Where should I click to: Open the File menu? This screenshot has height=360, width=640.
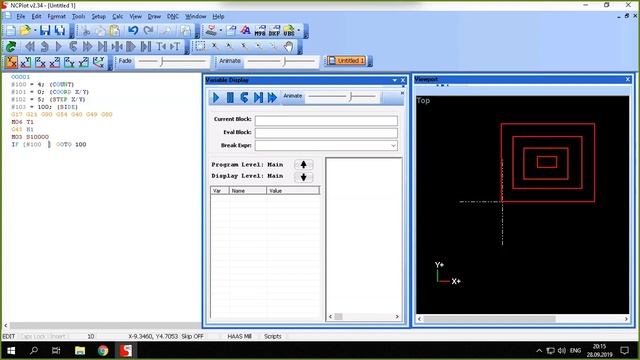point(20,16)
